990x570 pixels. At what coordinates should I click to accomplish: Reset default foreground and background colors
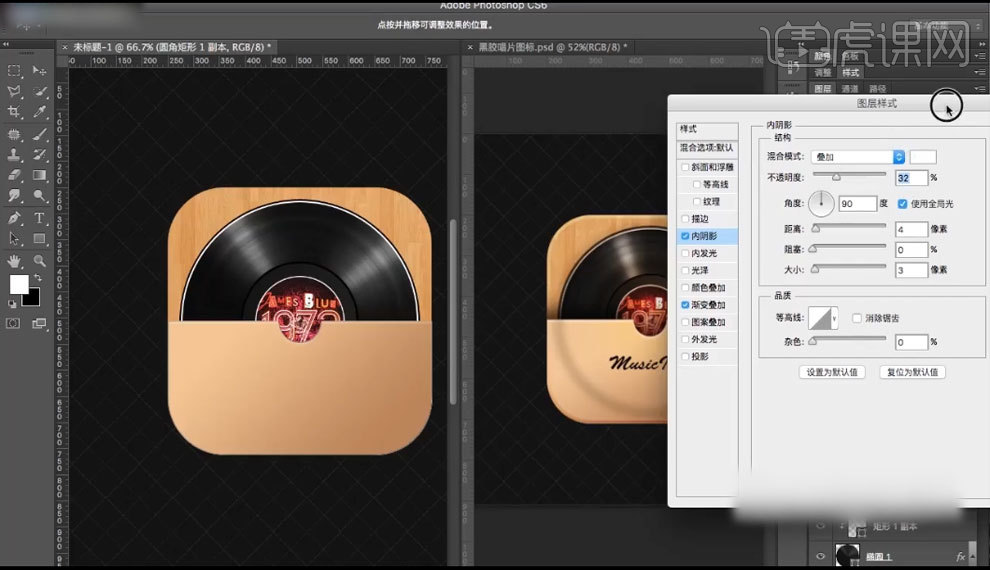point(12,304)
